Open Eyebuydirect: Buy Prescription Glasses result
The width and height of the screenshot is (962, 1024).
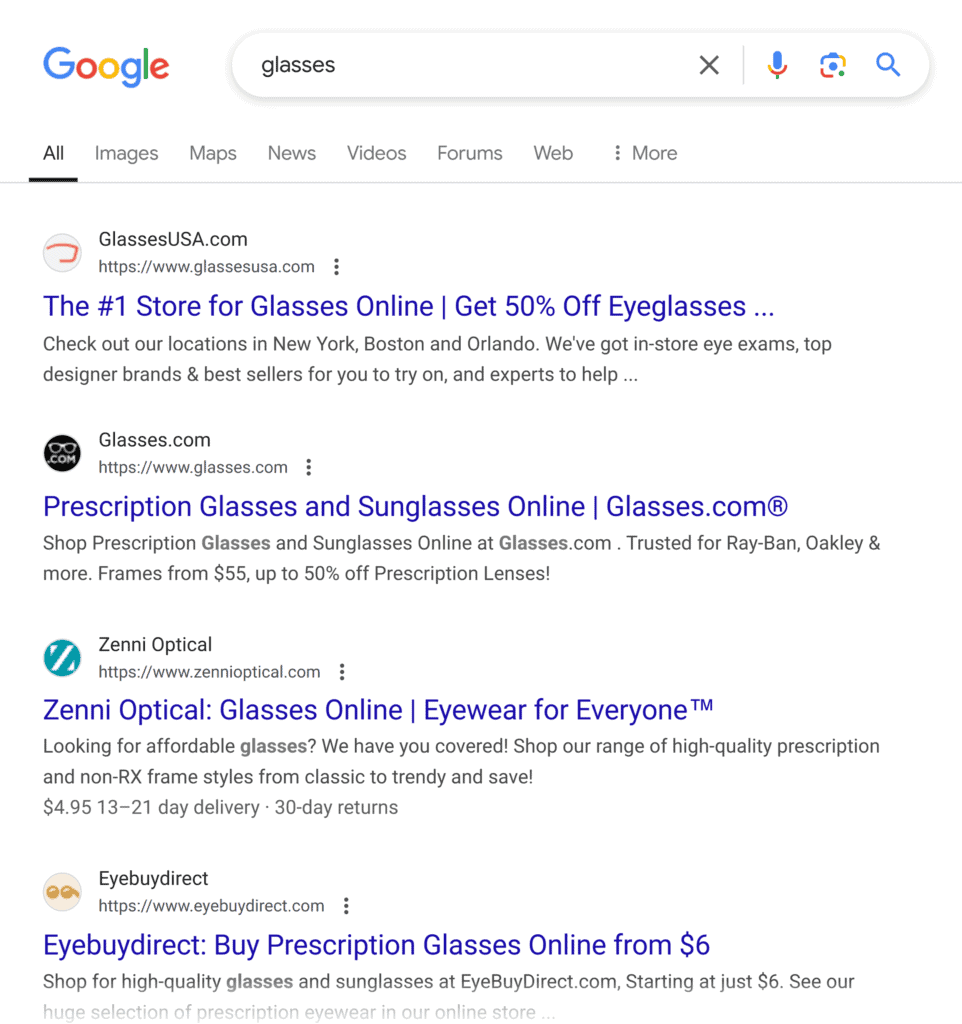coord(376,945)
